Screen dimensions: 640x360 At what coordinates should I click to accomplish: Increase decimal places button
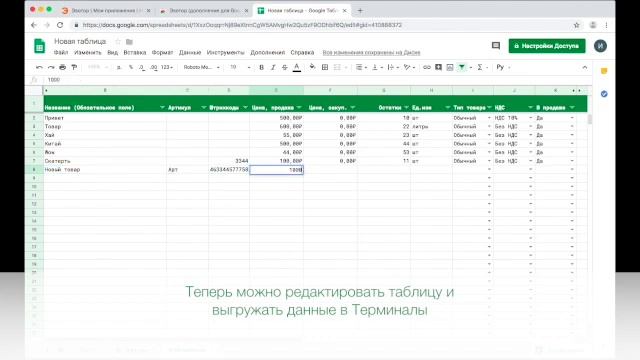coord(153,67)
